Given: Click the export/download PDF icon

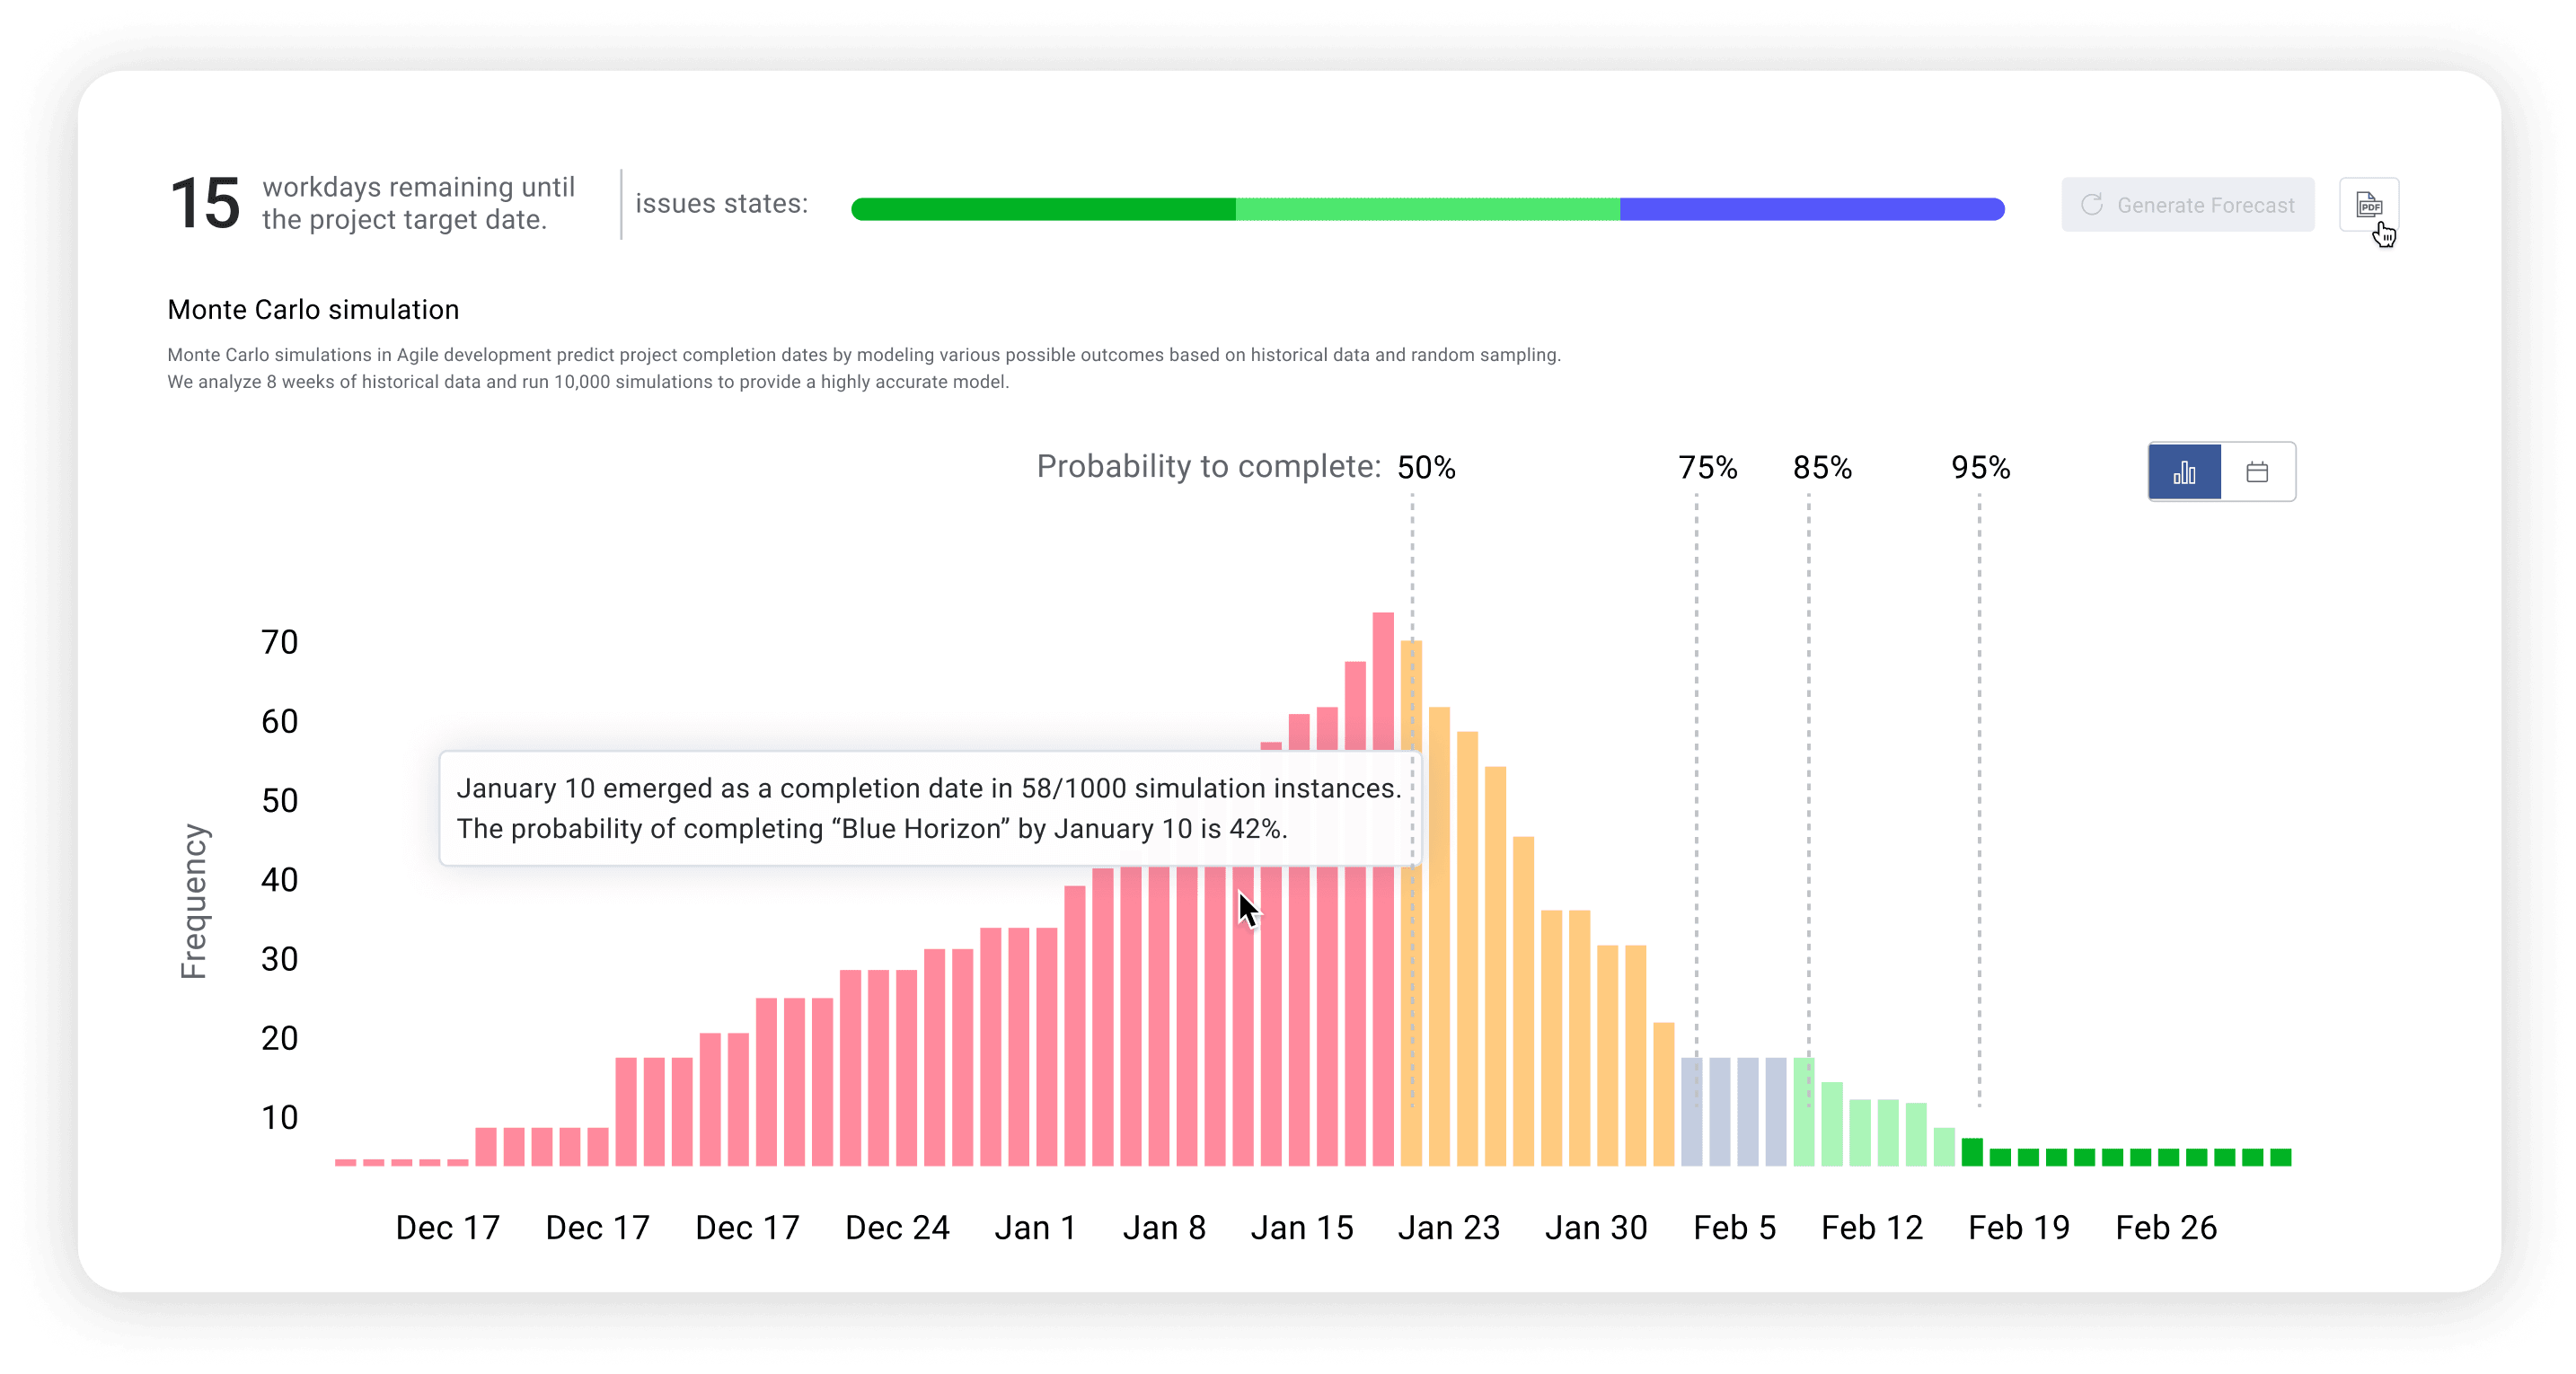Looking at the screenshot, I should 2373,205.
